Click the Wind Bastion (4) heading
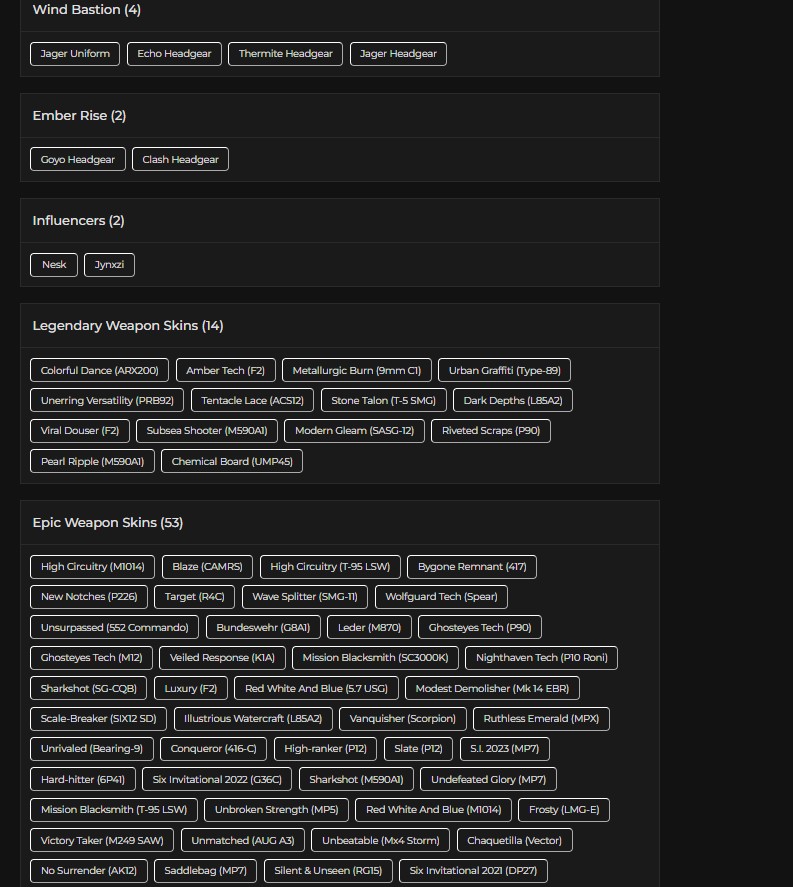The height and width of the screenshot is (887, 793). 87,10
